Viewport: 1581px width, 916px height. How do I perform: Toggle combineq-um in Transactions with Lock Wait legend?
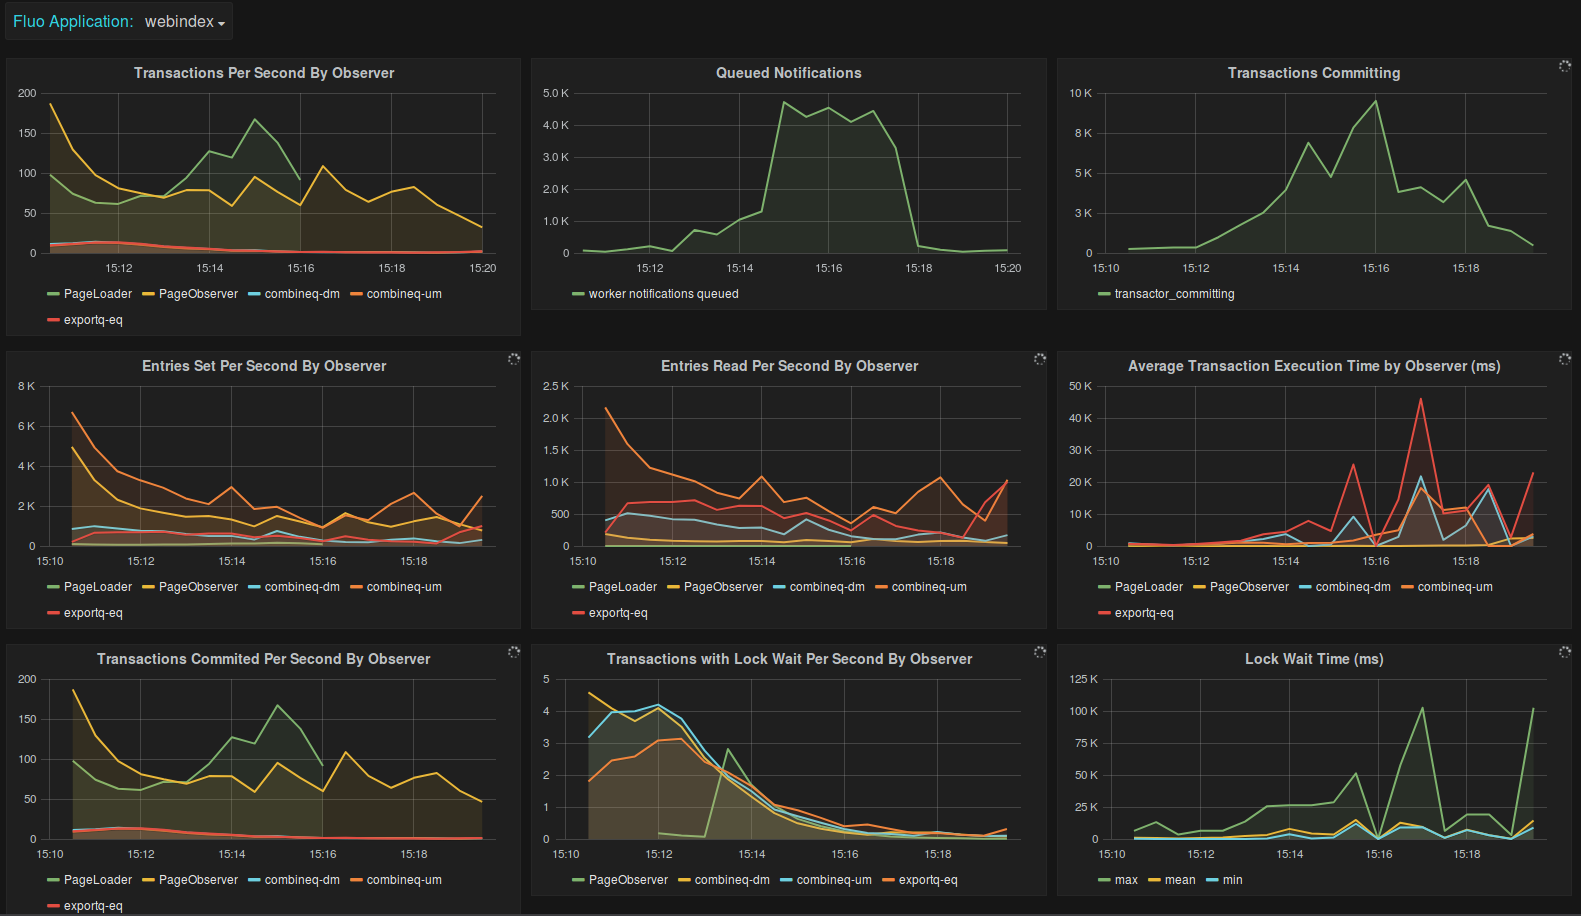tap(833, 880)
